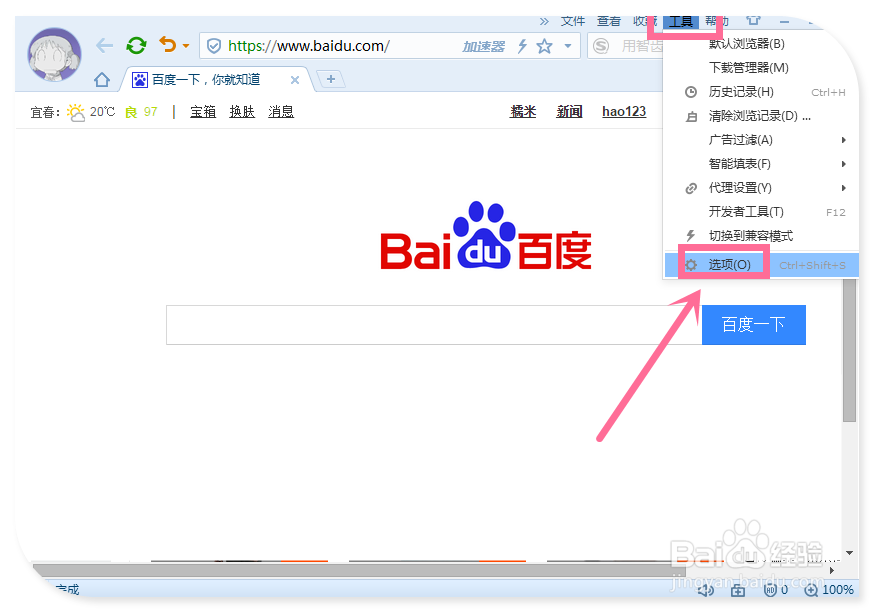Open the 换肤 link

242,112
